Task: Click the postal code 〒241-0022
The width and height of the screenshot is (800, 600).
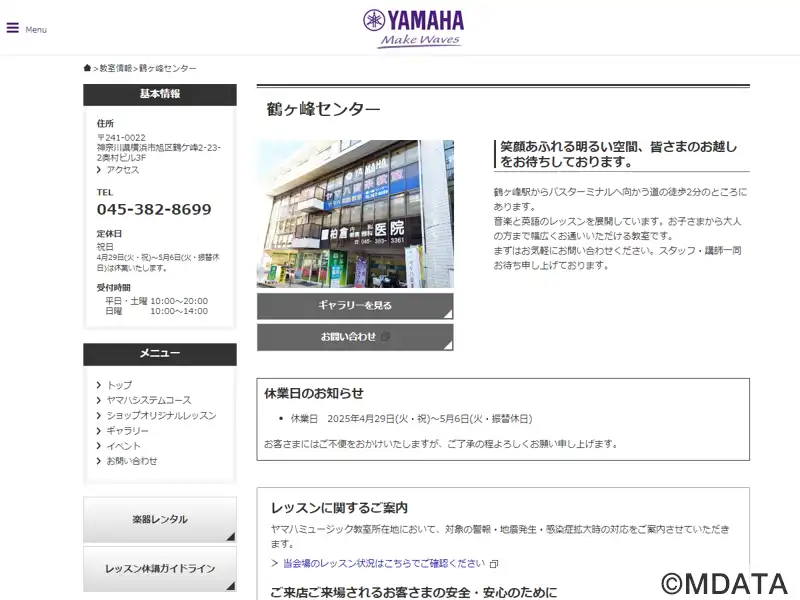Action: tap(121, 138)
